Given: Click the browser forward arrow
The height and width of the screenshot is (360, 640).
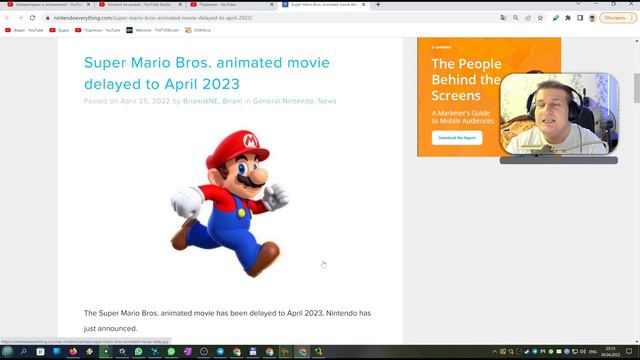Looking at the screenshot, I should coord(20,18).
